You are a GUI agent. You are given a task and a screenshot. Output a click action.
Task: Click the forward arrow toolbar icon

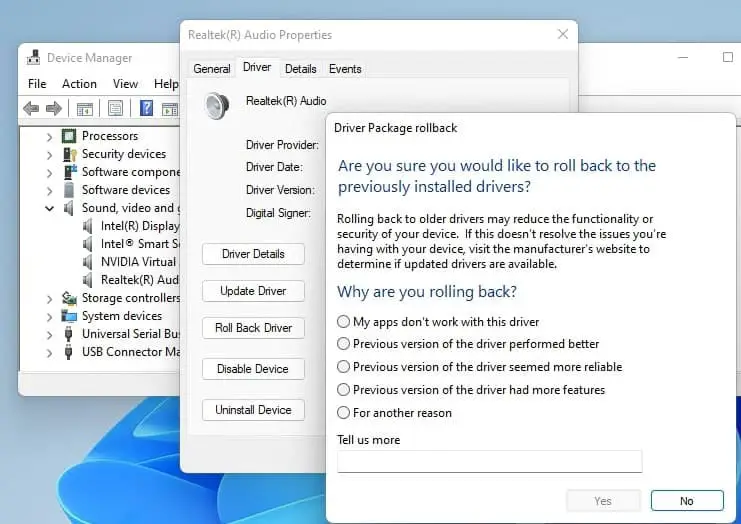pyautogui.click(x=53, y=108)
